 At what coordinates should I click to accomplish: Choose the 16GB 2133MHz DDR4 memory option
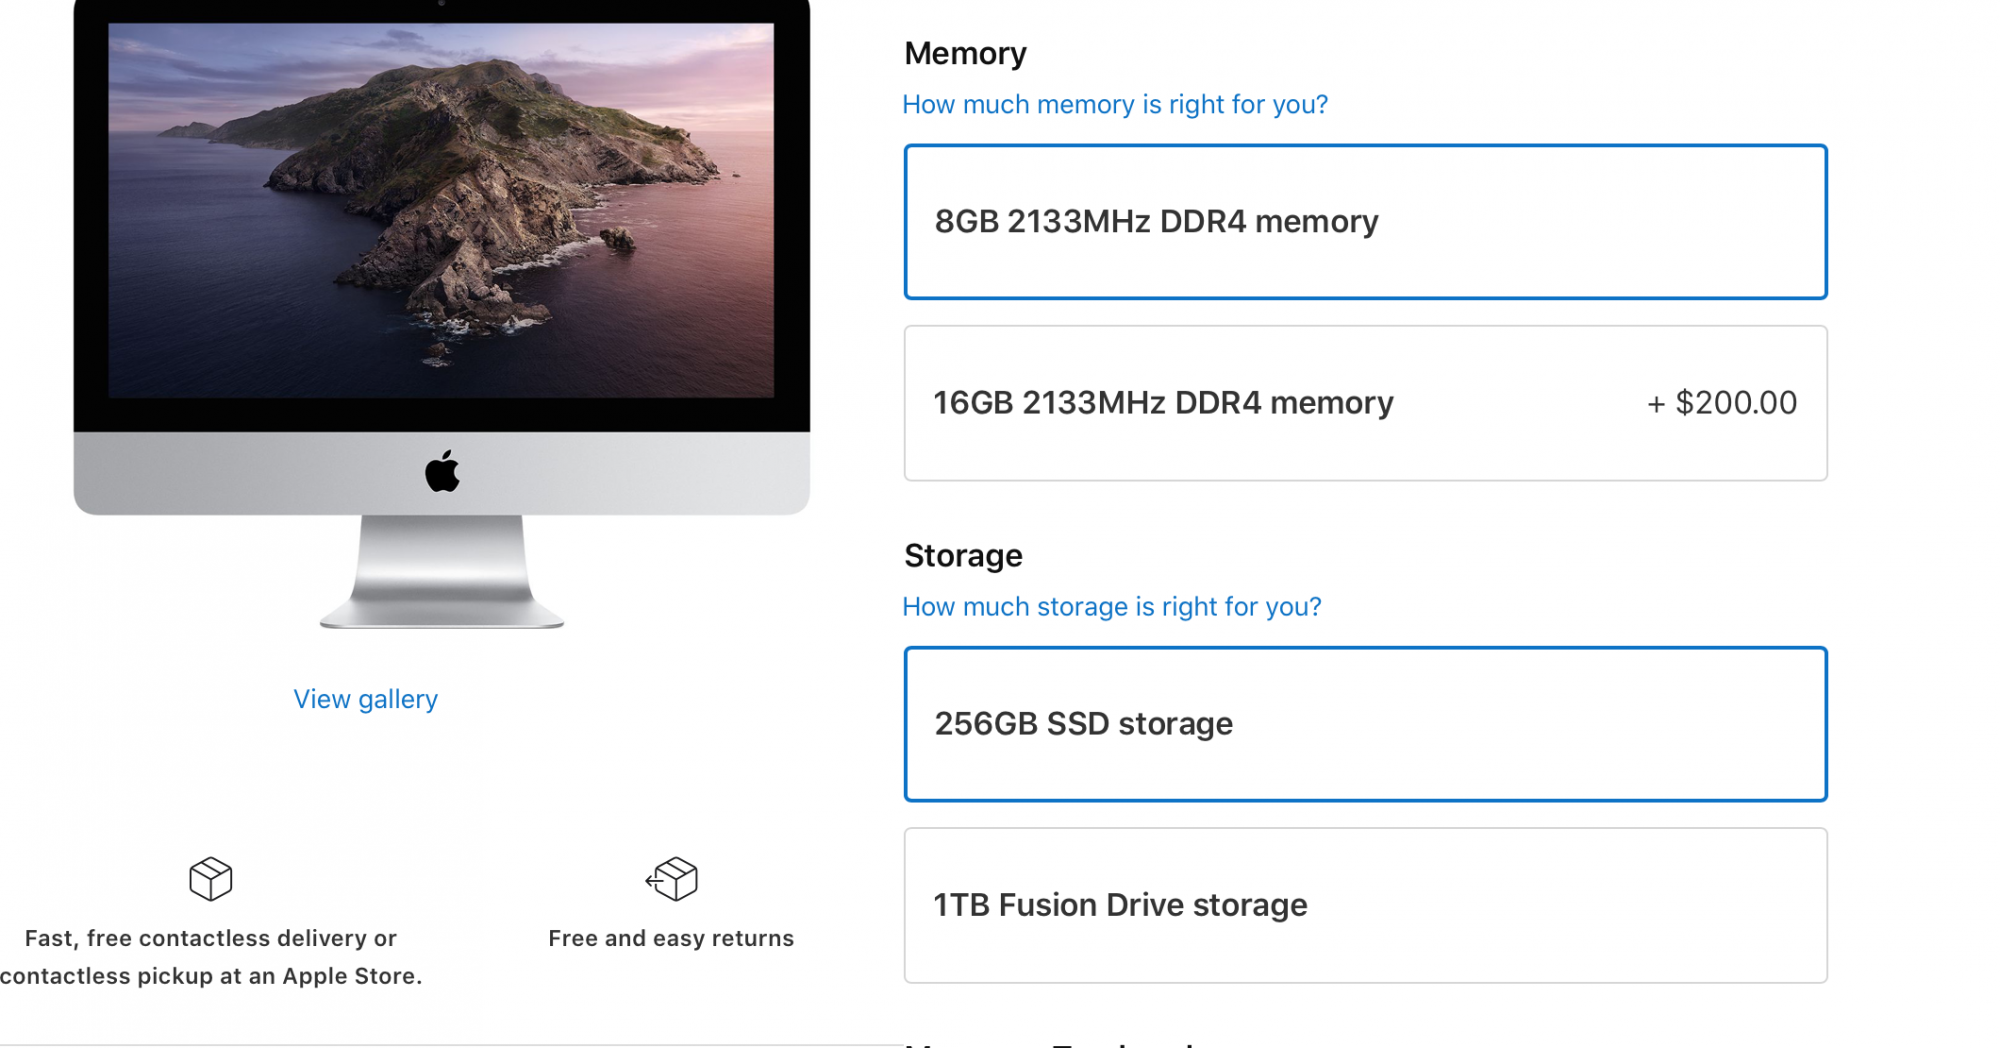[x=1365, y=403]
